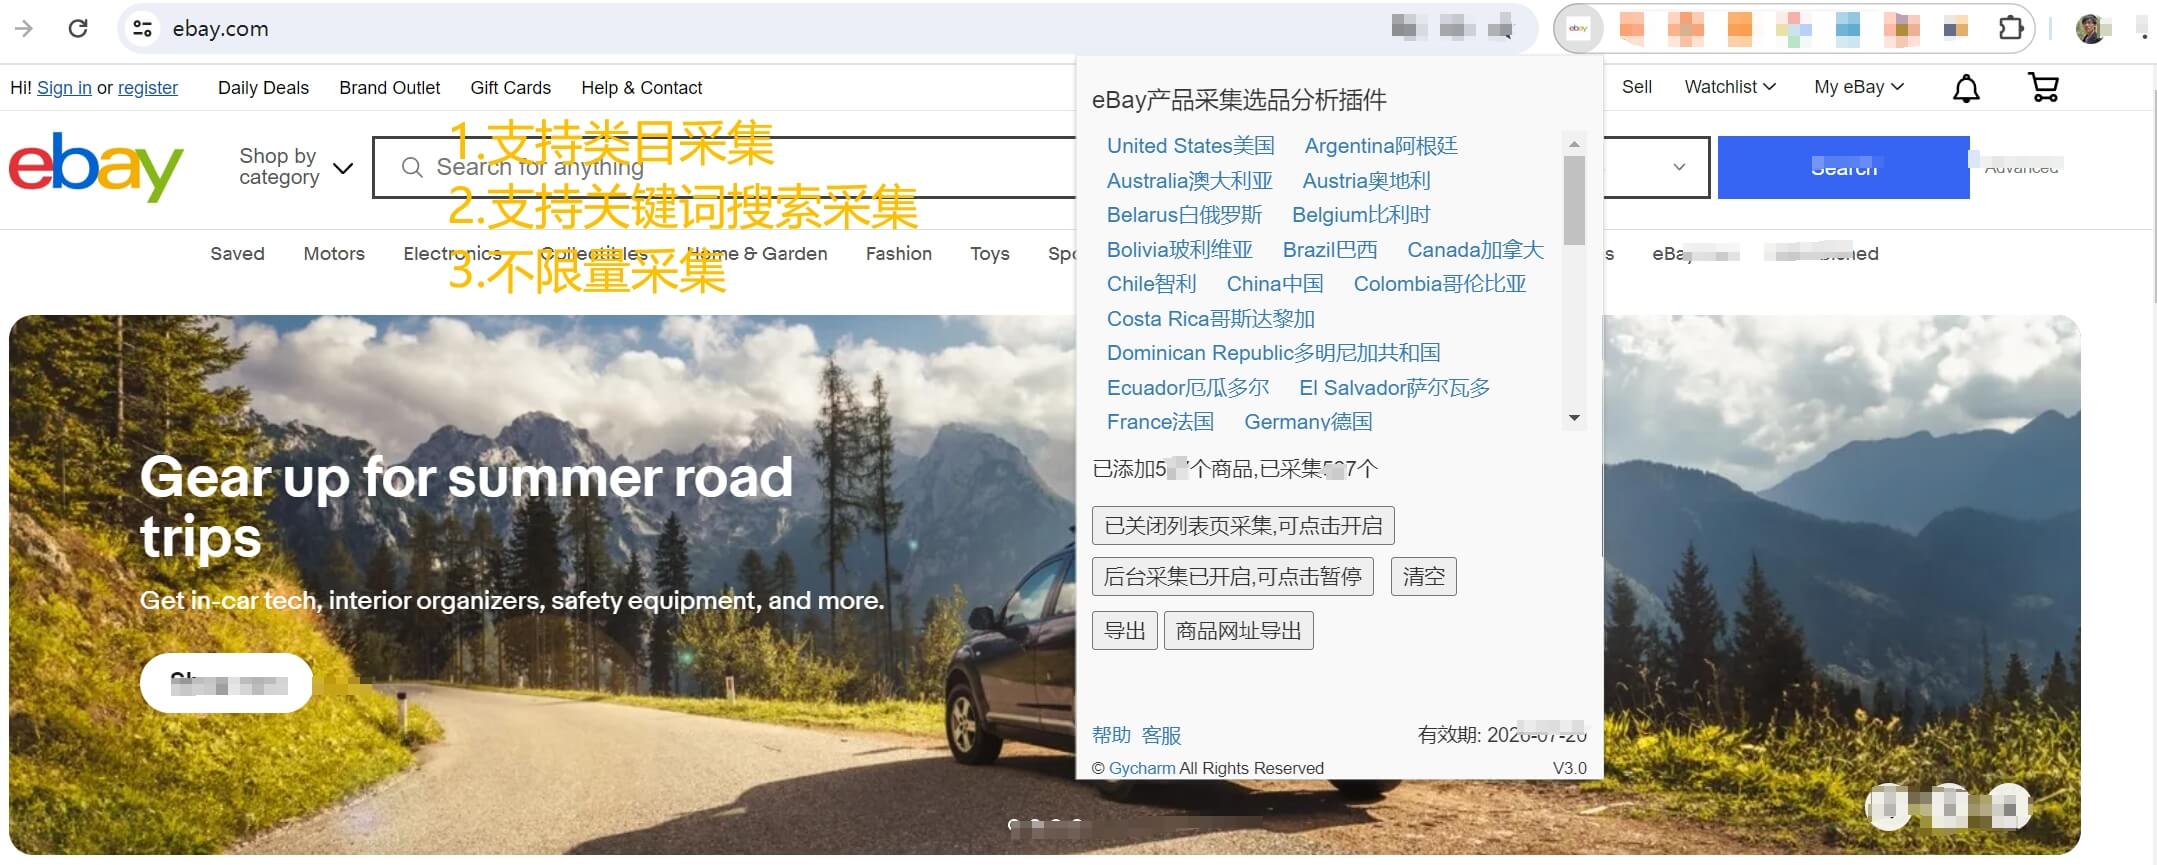The image size is (2157, 865).
Task: Toggle 已关闭列表页采集,可点击开启 button
Action: pyautogui.click(x=1243, y=525)
